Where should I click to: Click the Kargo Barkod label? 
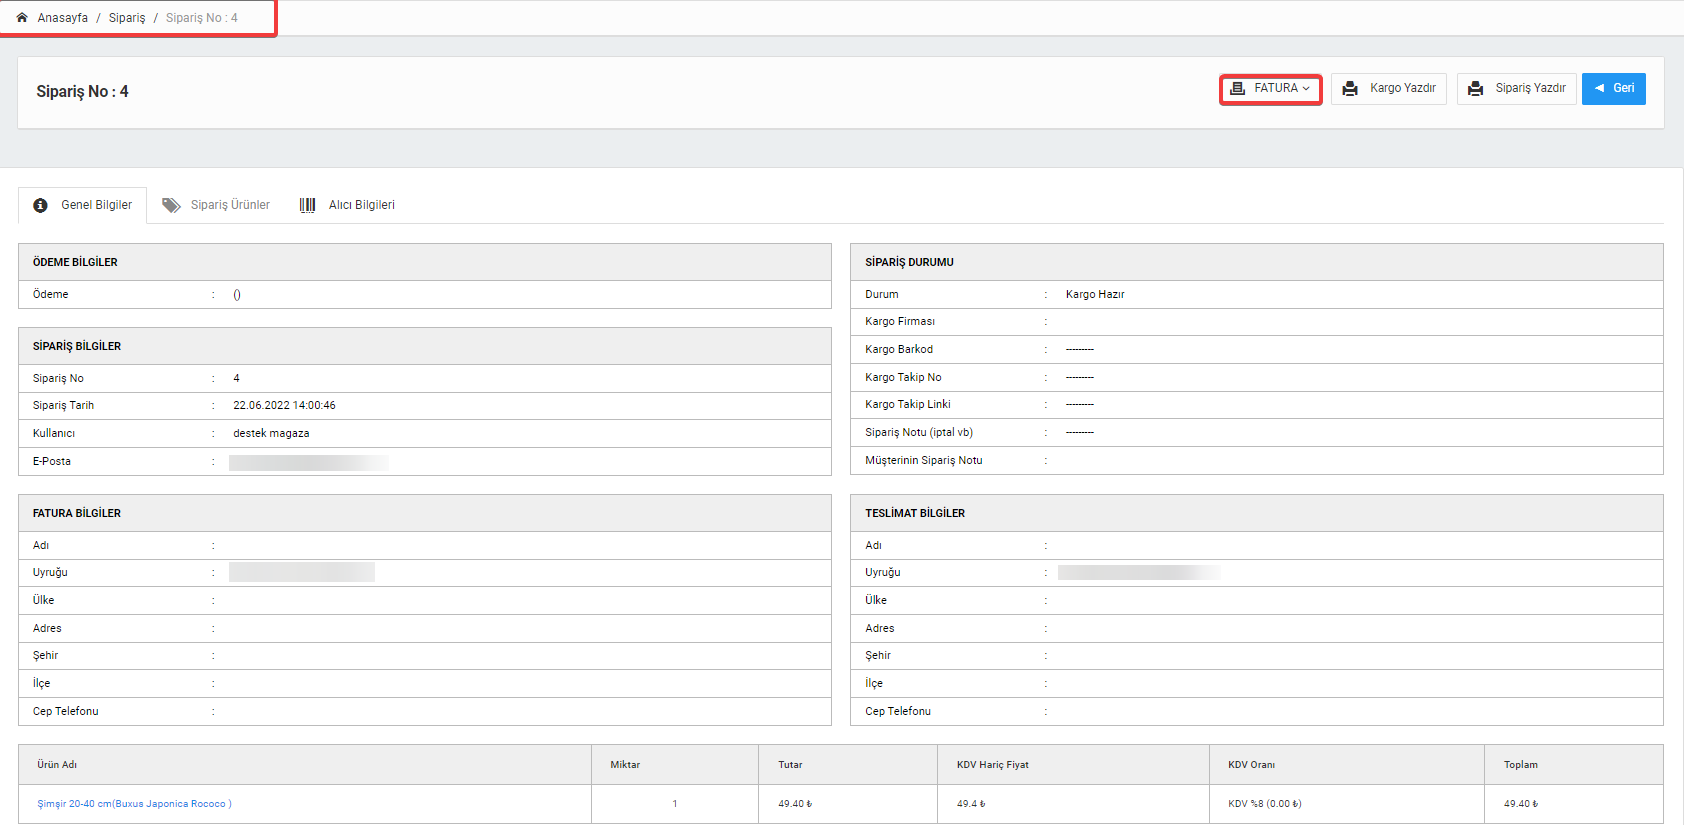tap(899, 350)
